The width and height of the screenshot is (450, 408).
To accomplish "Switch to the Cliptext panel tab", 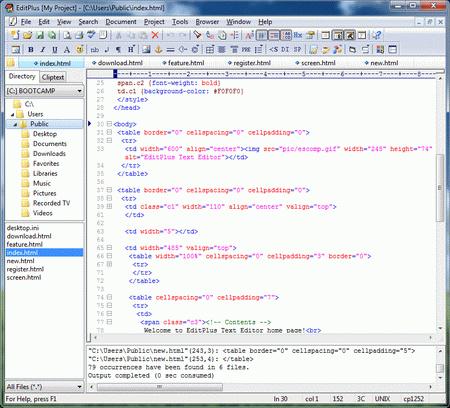I will point(53,77).
